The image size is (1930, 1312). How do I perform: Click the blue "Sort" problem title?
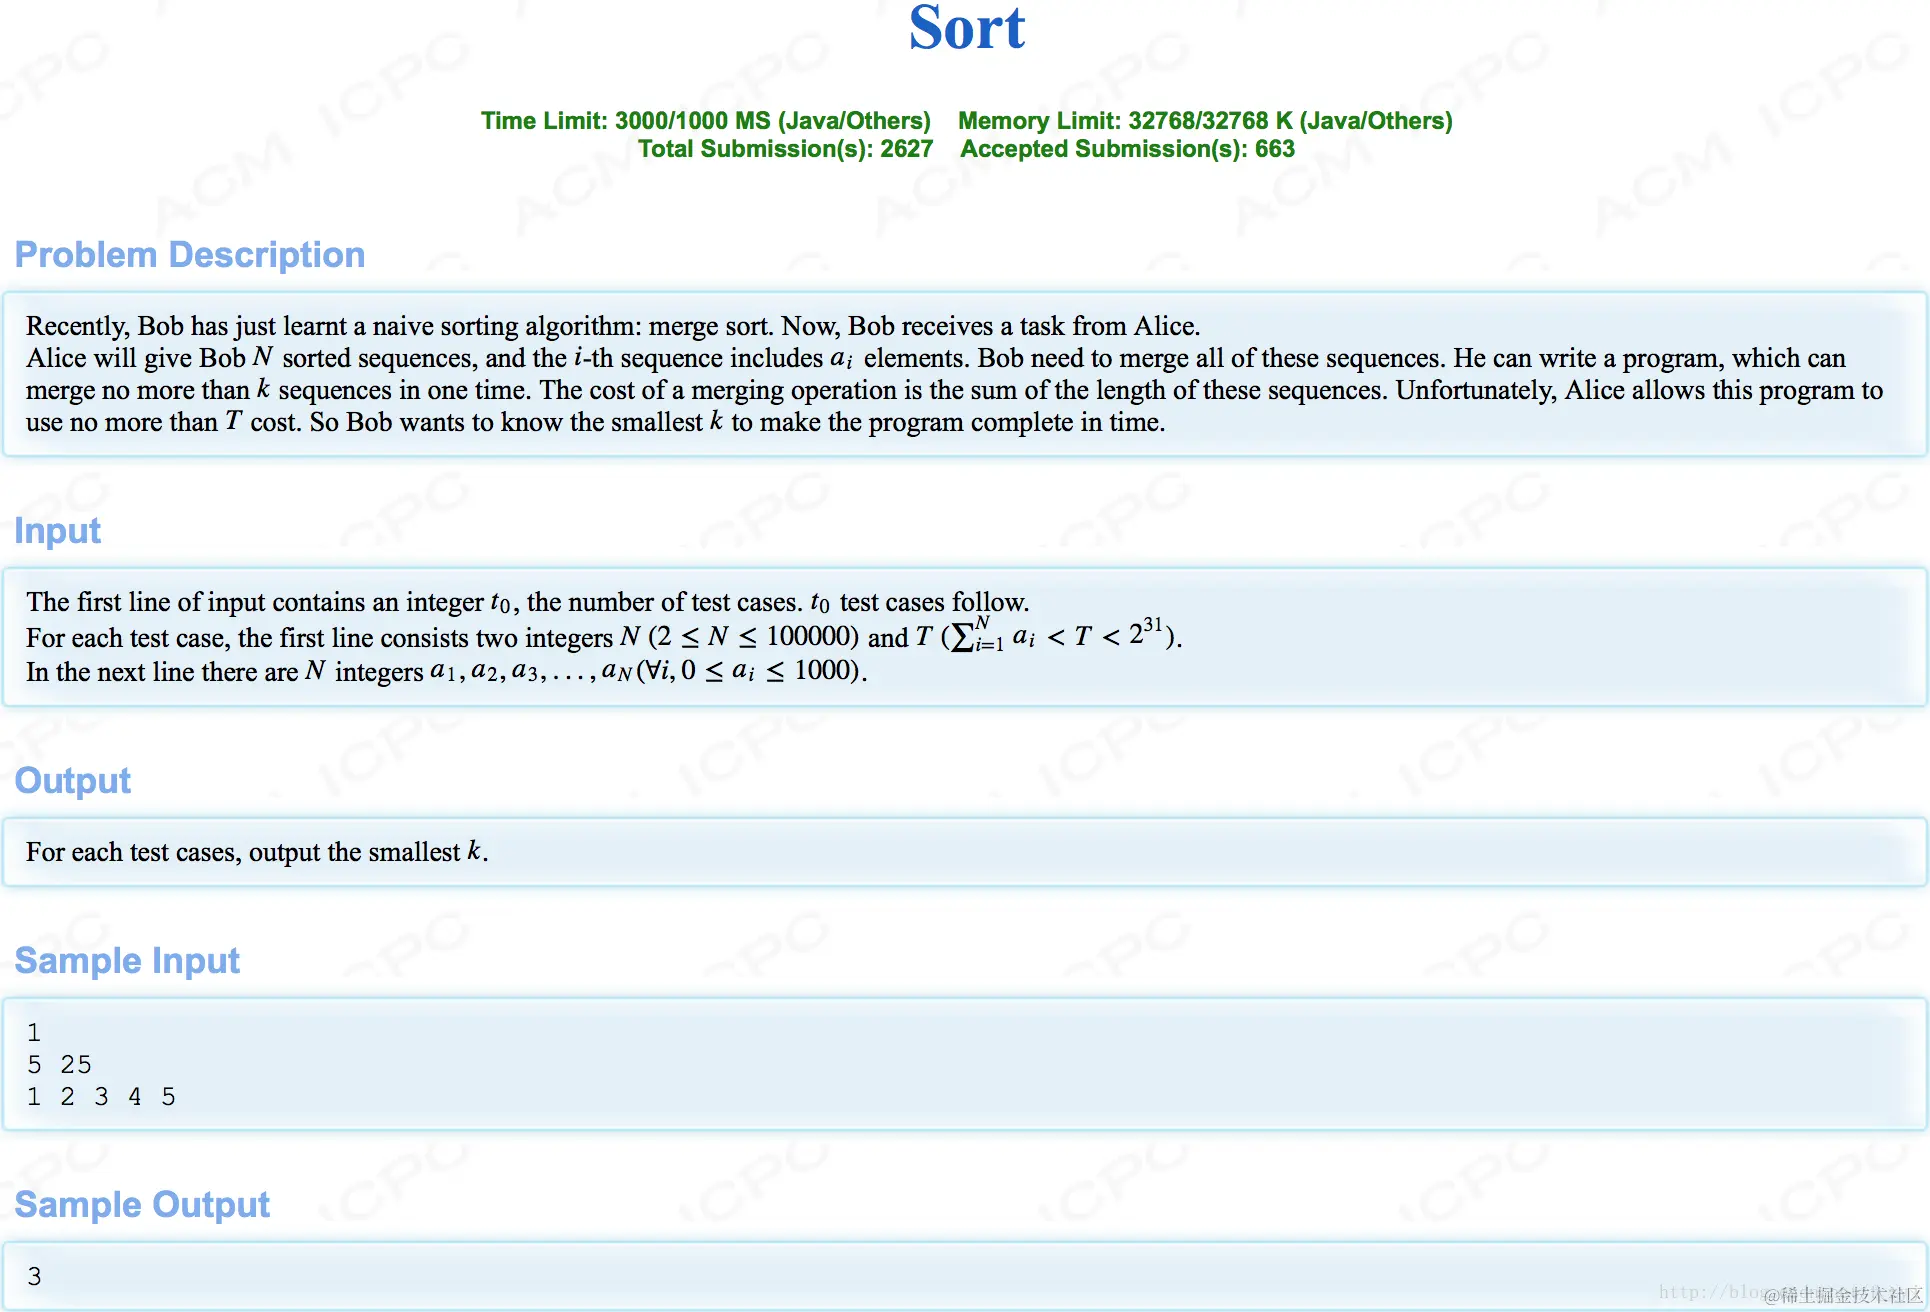966,28
